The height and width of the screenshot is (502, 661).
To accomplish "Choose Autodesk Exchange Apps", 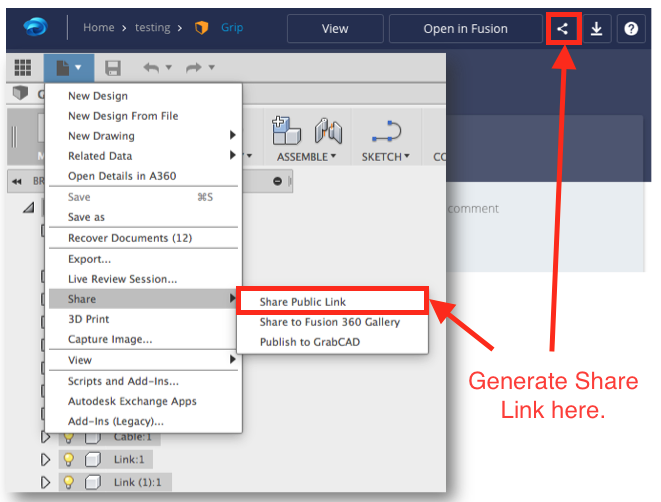I will pos(143,401).
